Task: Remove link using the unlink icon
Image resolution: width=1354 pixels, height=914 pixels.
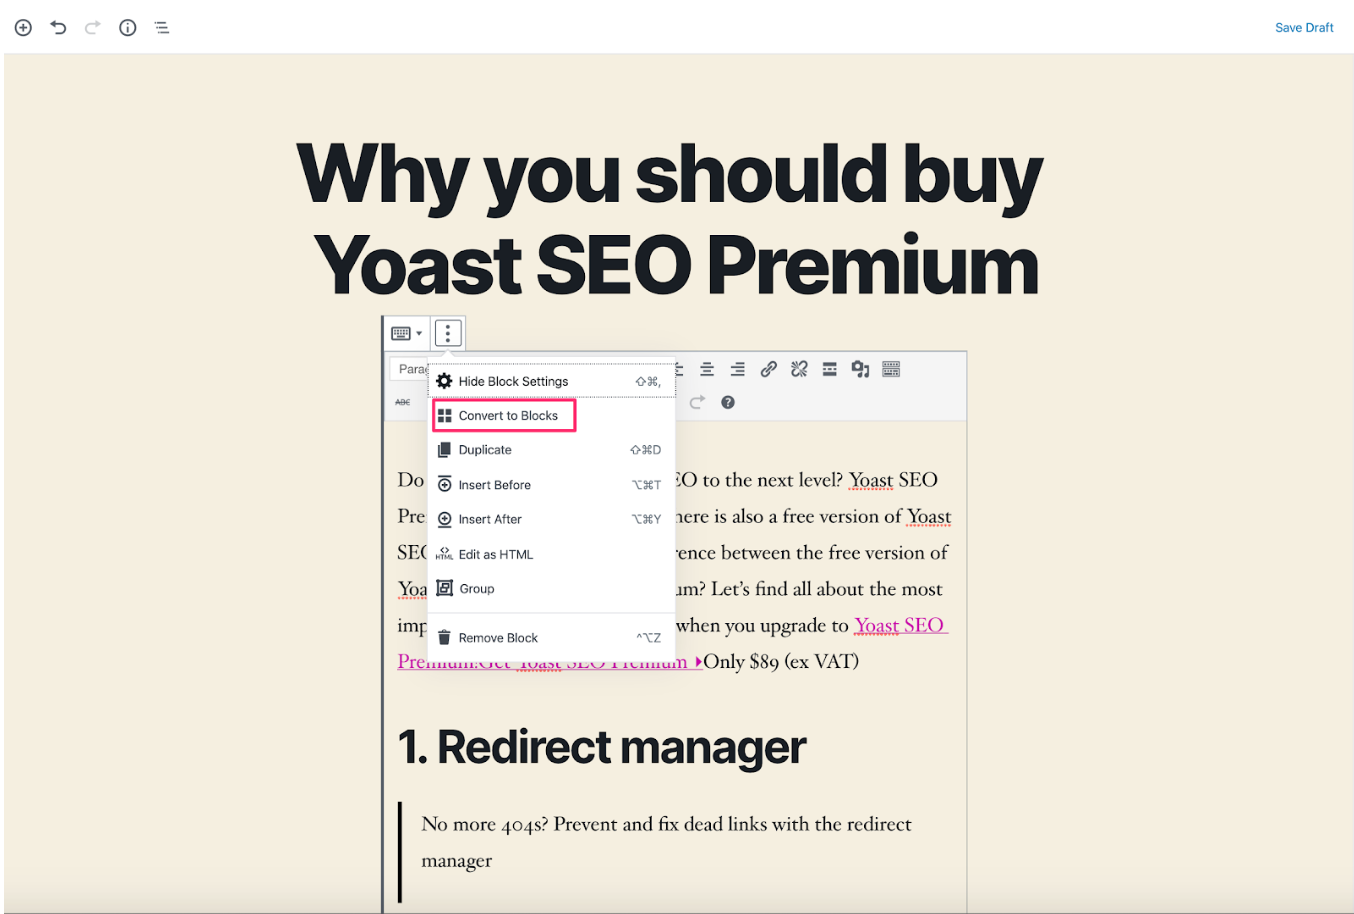Action: coord(798,368)
